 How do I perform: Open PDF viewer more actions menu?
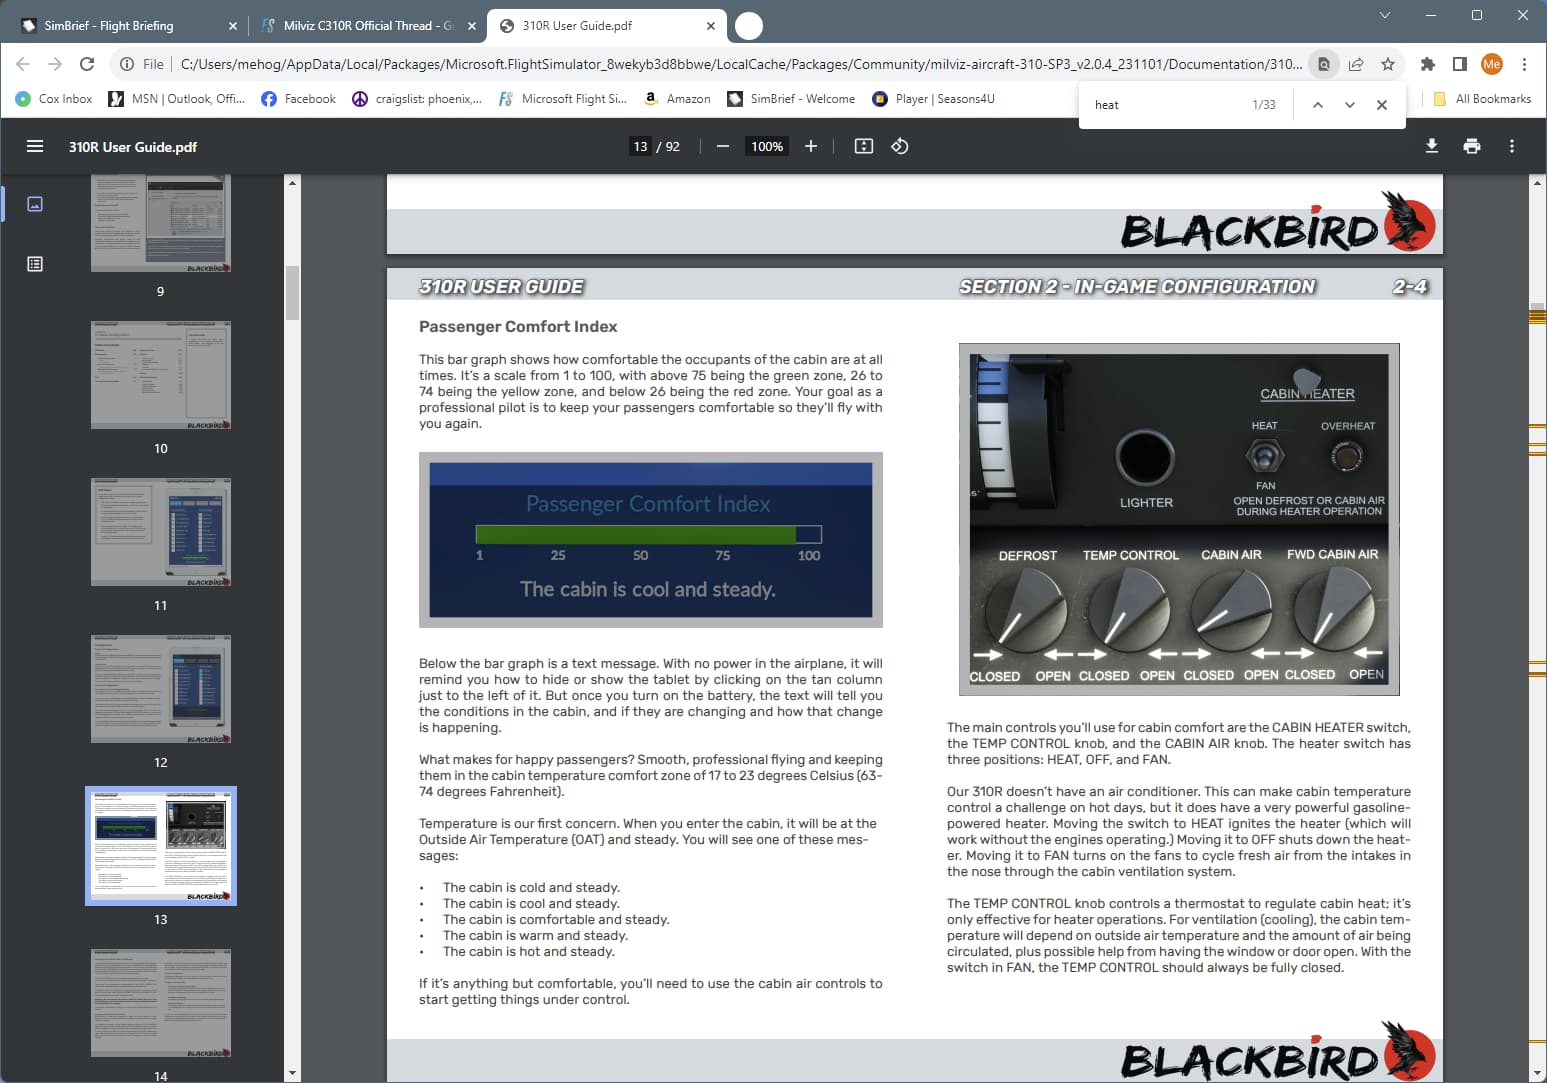click(x=1512, y=146)
